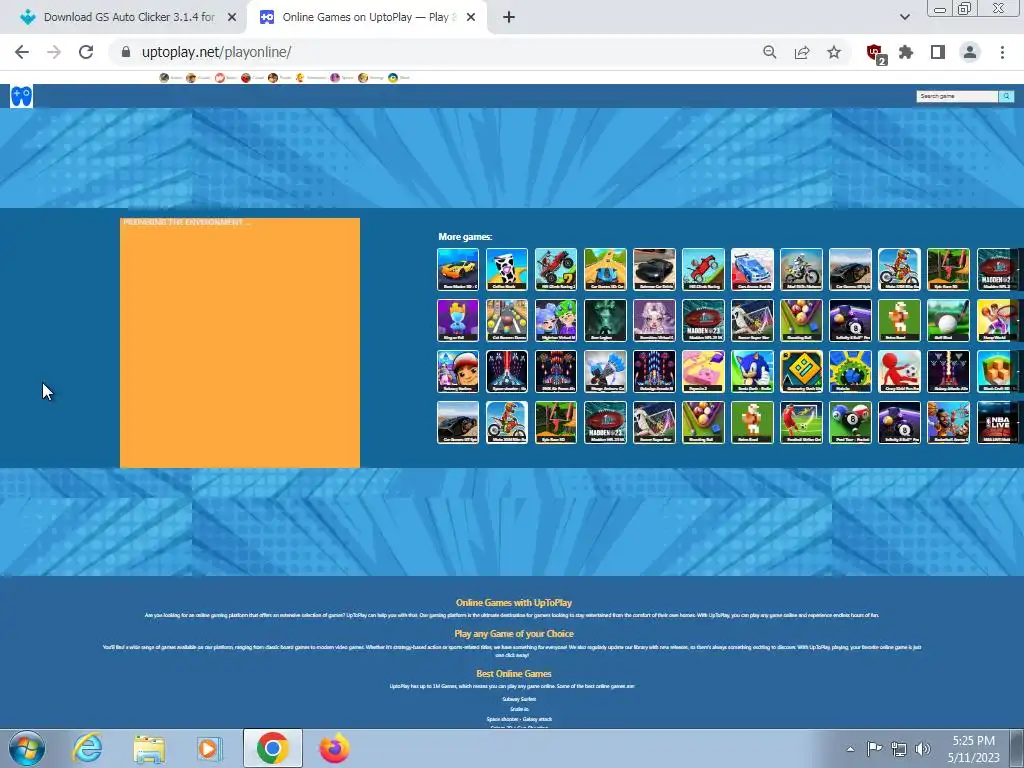Image resolution: width=1024 pixels, height=768 pixels.
Task: Launch the Subway Surfers game thumbnail
Action: coord(458,371)
